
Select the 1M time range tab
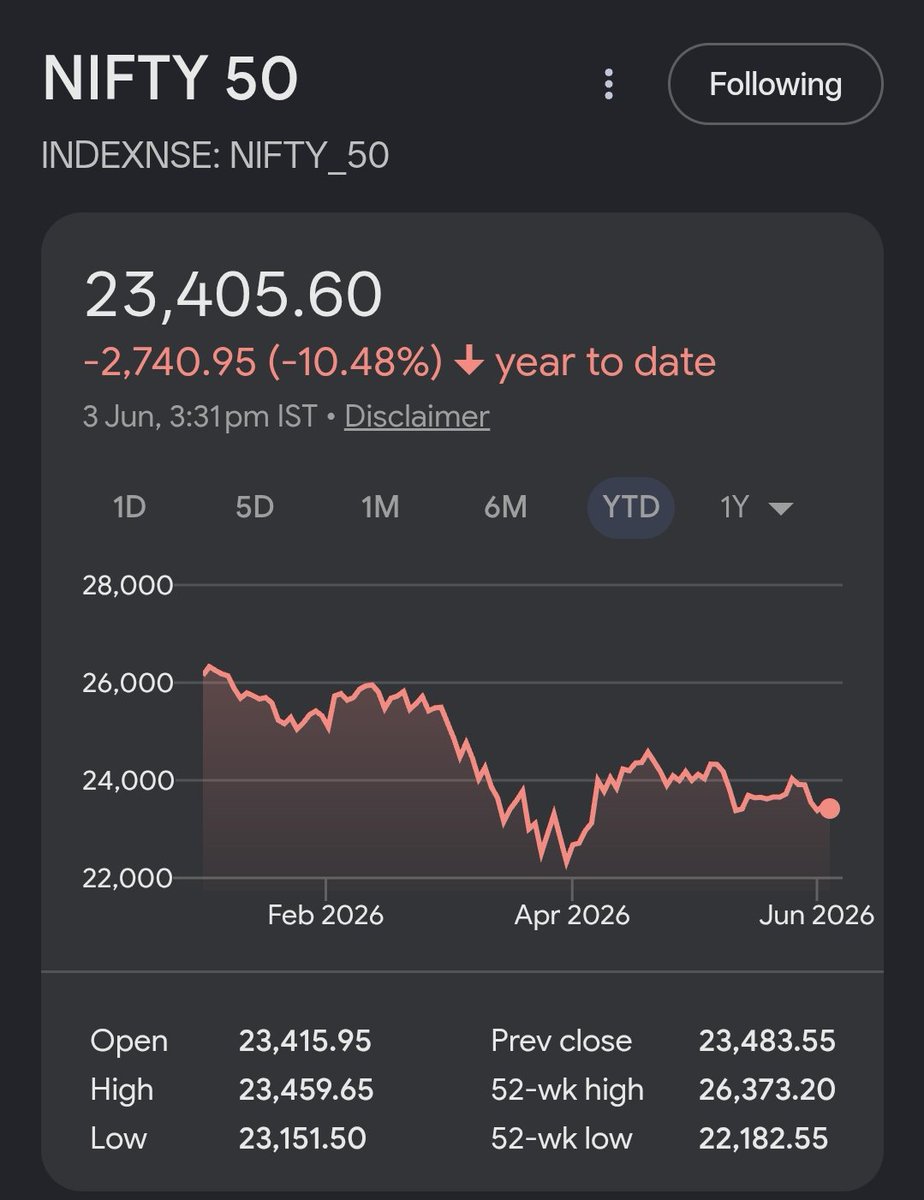pyautogui.click(x=380, y=508)
